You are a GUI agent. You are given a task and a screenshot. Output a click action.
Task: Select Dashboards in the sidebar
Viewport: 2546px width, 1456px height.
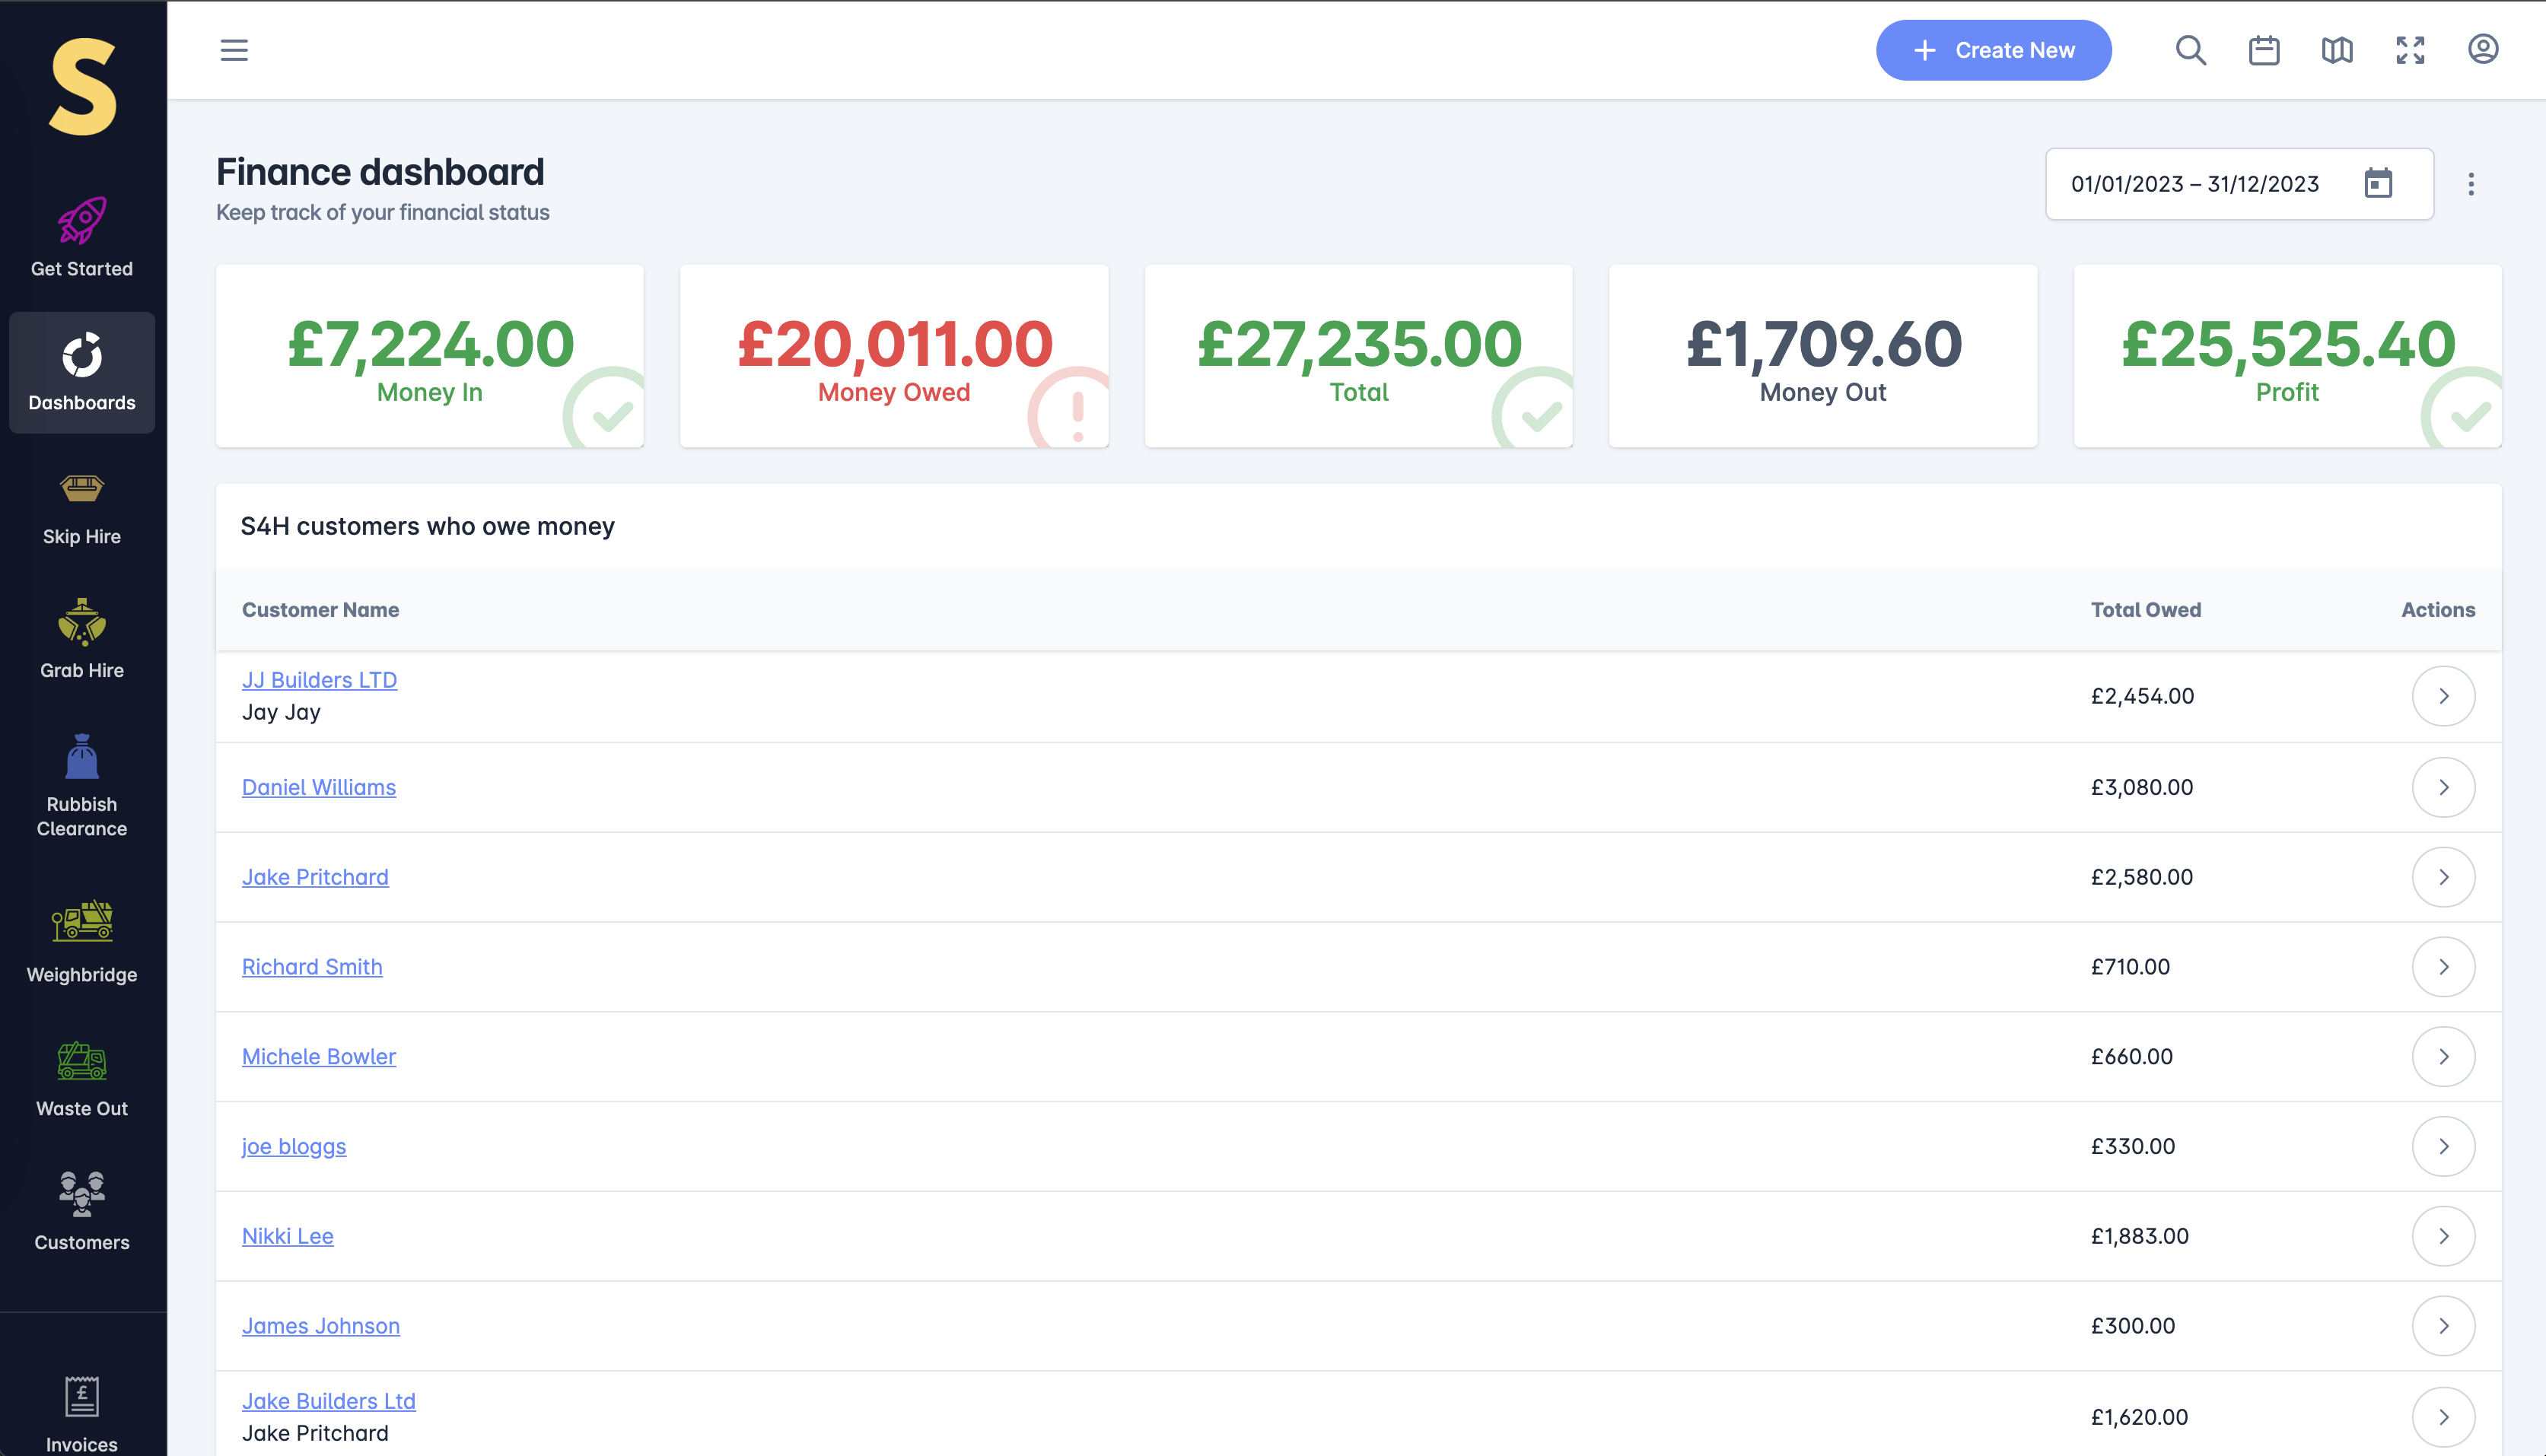tap(82, 372)
